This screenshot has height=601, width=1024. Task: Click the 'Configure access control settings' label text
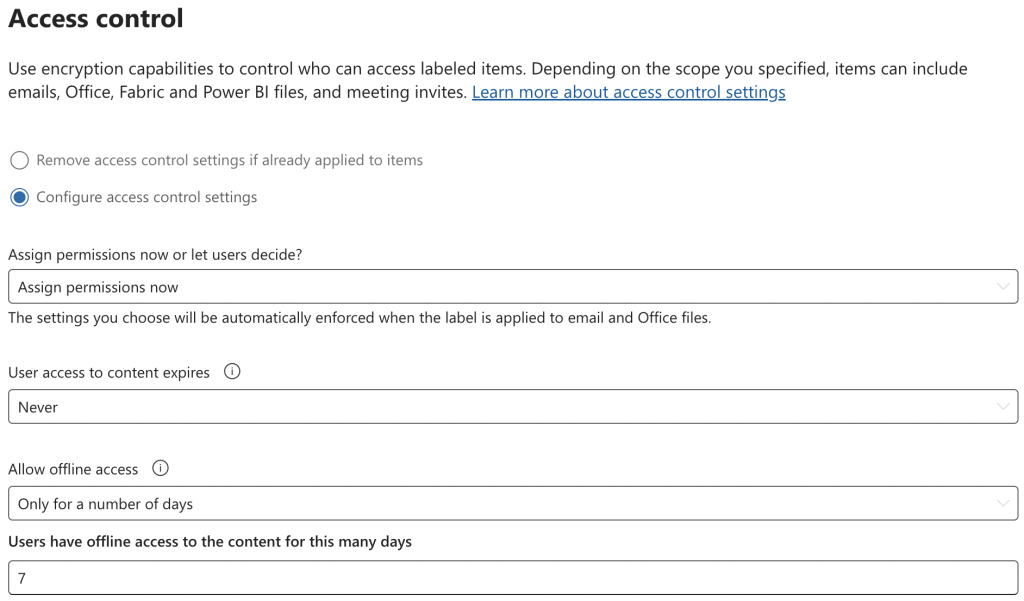click(x=146, y=198)
